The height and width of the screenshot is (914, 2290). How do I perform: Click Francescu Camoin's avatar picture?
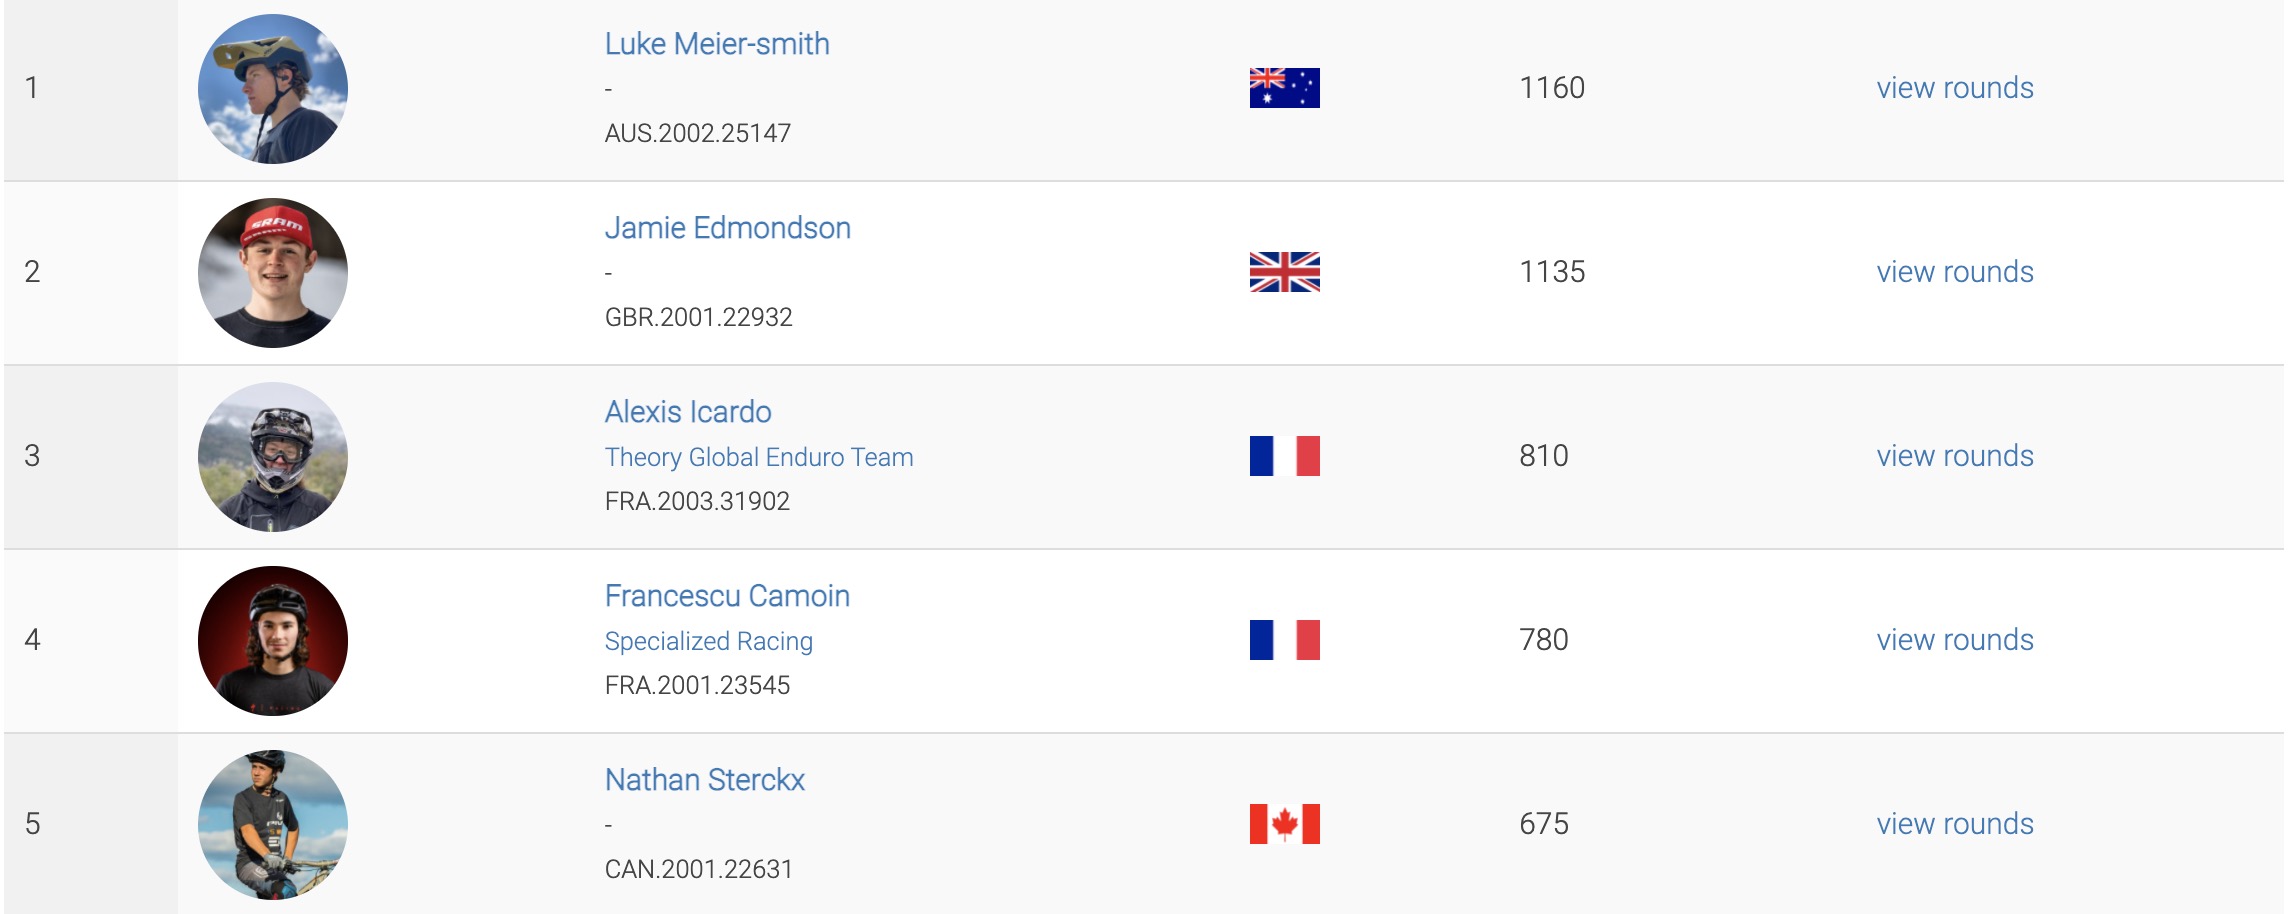pos(273,641)
